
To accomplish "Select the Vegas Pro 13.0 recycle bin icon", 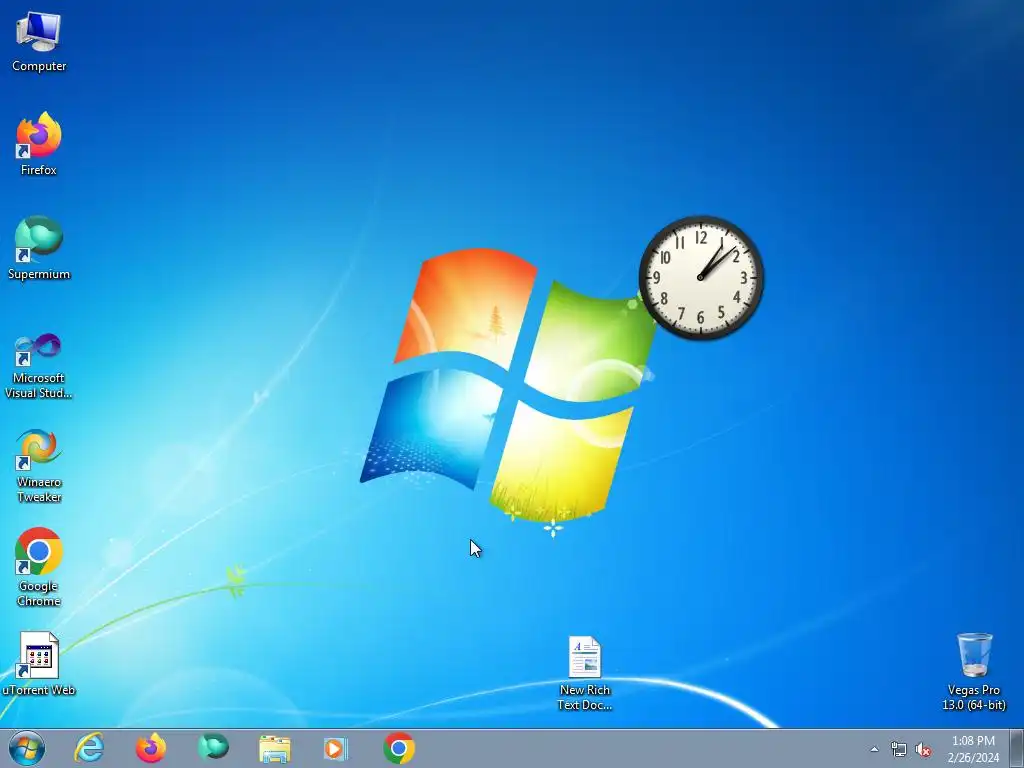I will pos(974,671).
